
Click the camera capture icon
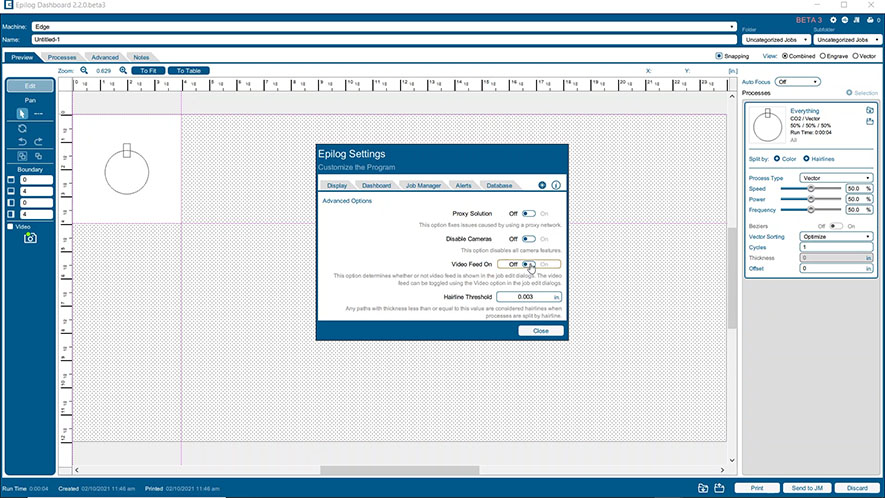[30, 238]
